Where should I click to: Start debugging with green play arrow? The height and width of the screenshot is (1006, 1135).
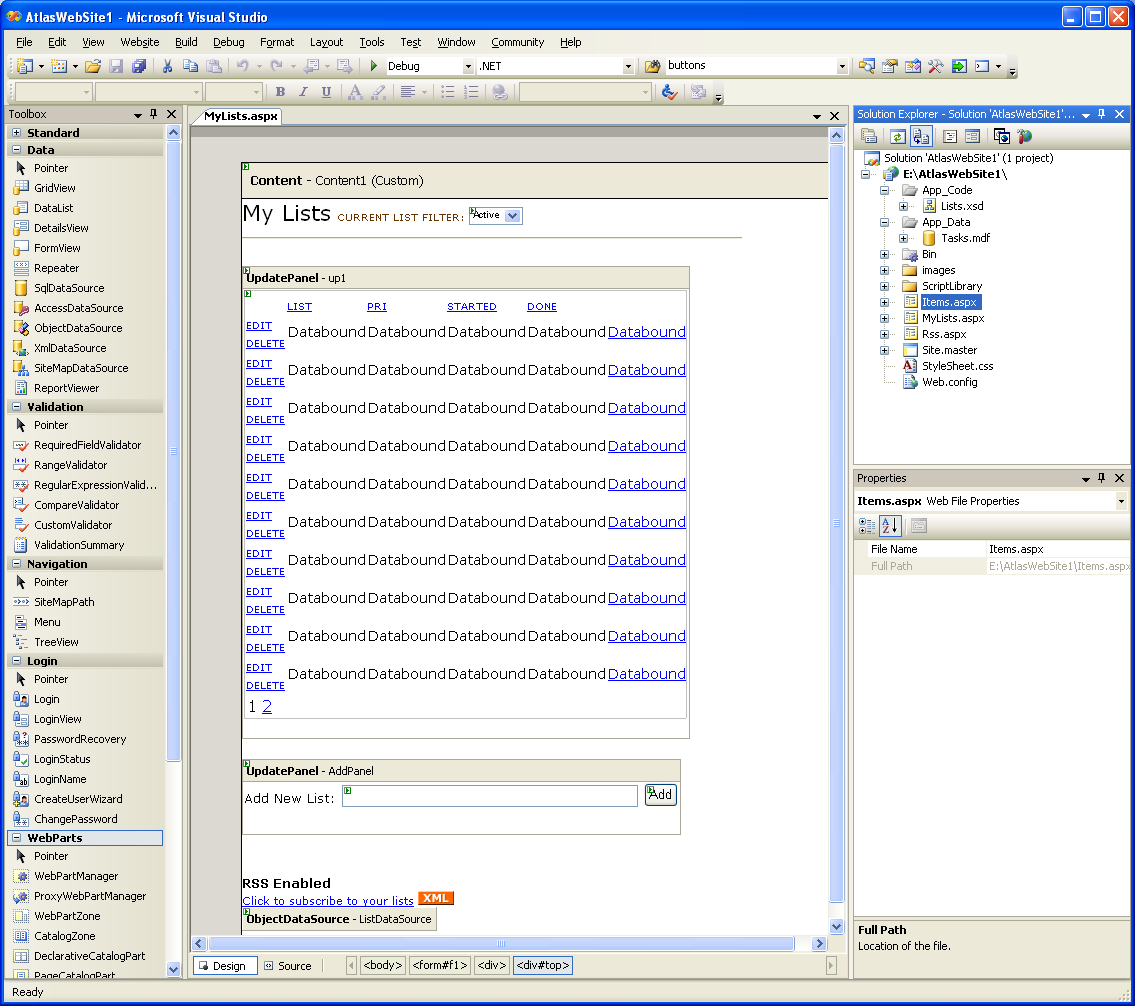[x=374, y=66]
